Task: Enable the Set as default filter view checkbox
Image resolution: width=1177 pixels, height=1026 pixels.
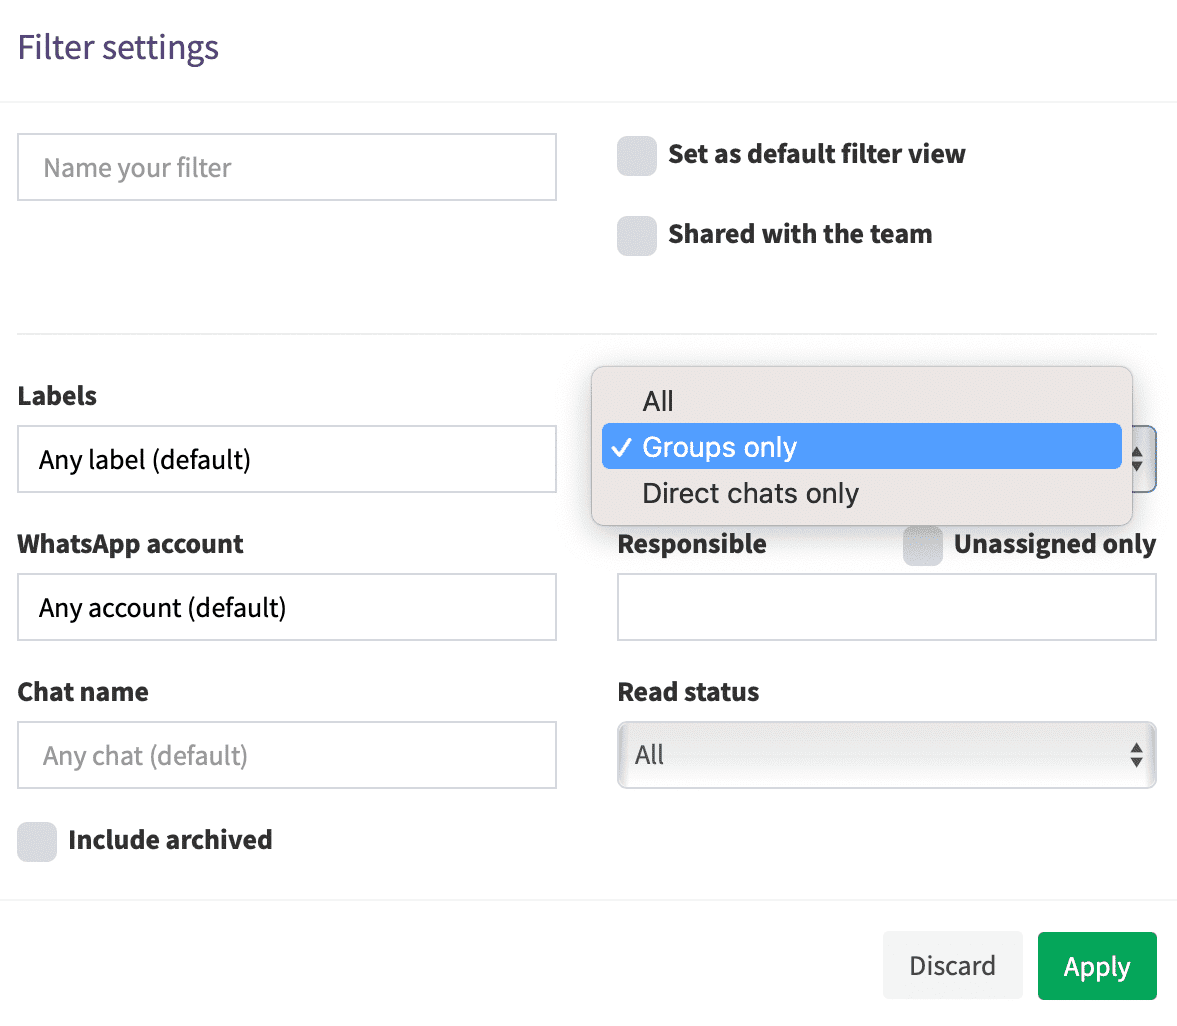Action: click(637, 156)
